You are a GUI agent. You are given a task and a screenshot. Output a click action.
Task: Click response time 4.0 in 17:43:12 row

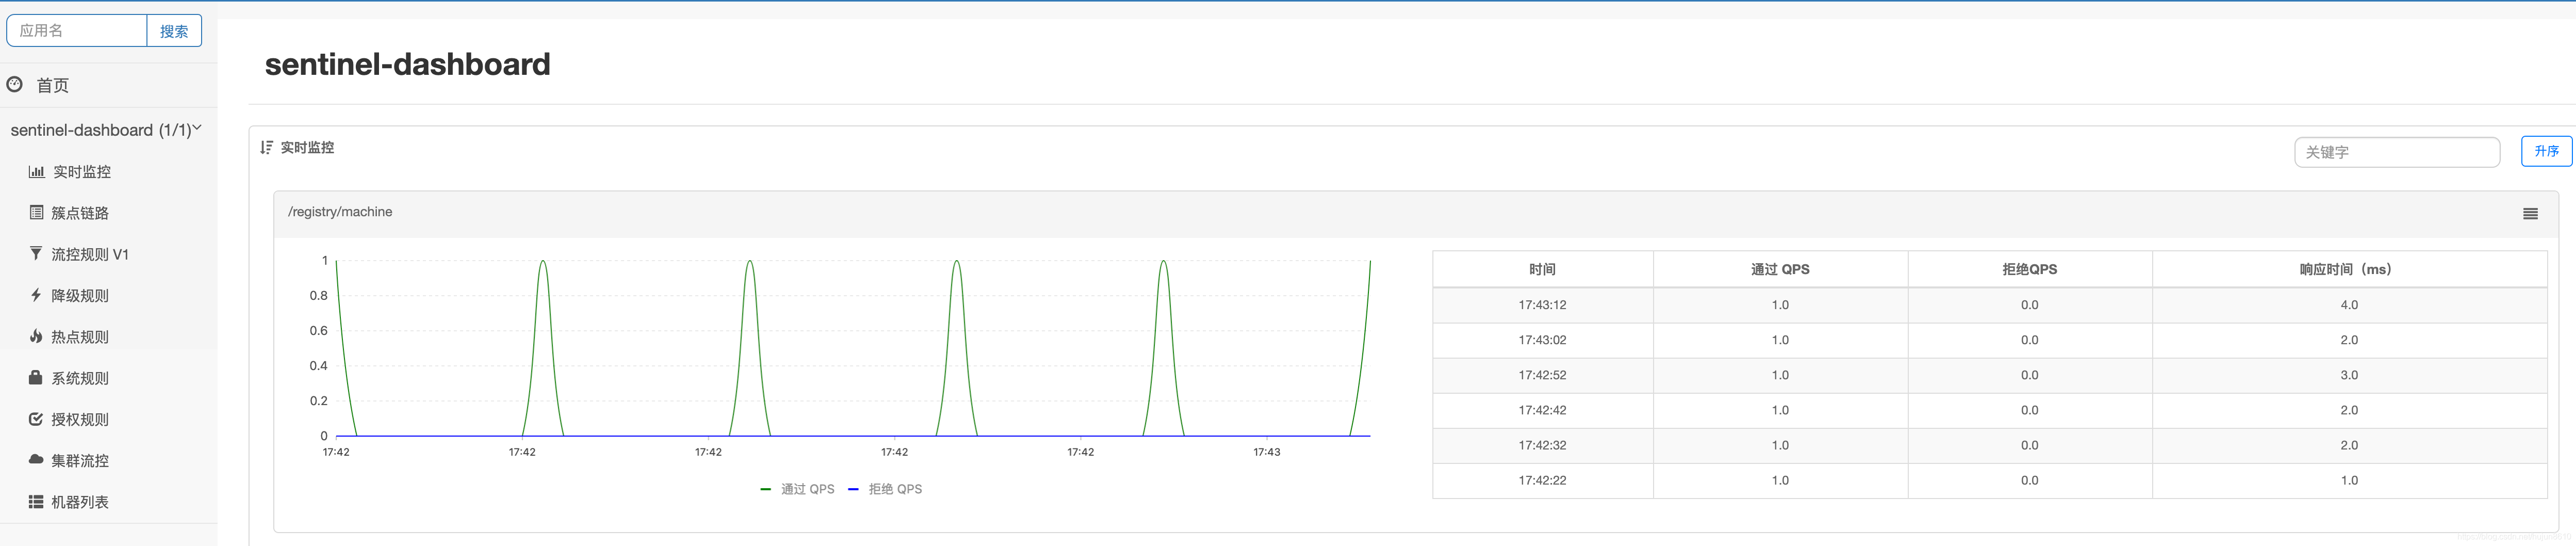click(2349, 305)
